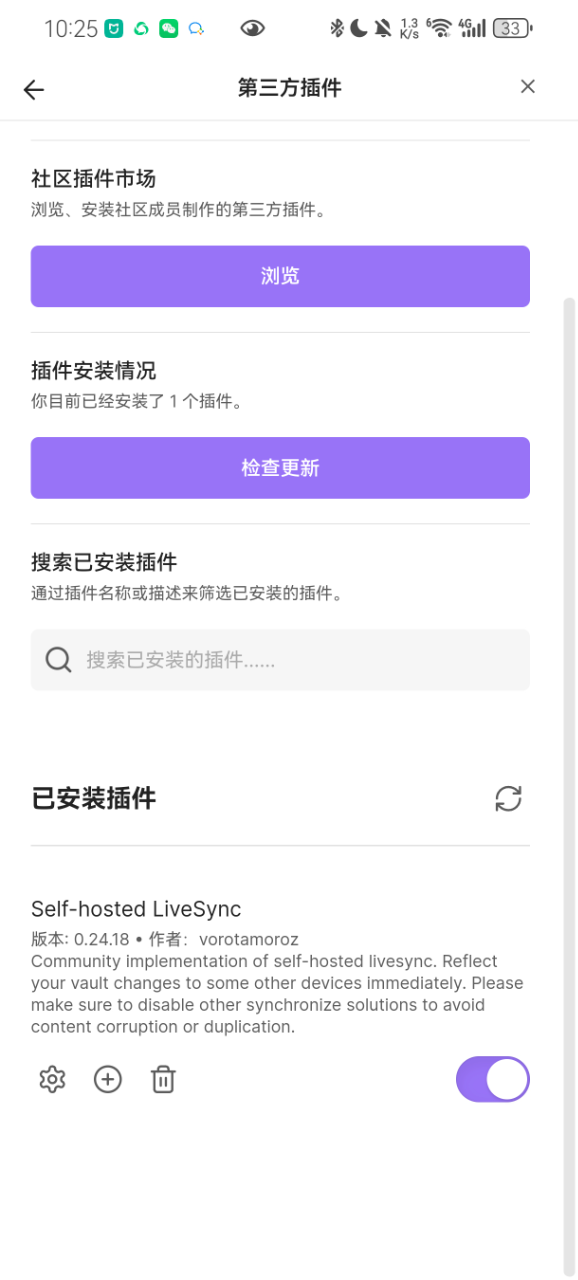Tap the muted bell icon in the status bar

[383, 29]
